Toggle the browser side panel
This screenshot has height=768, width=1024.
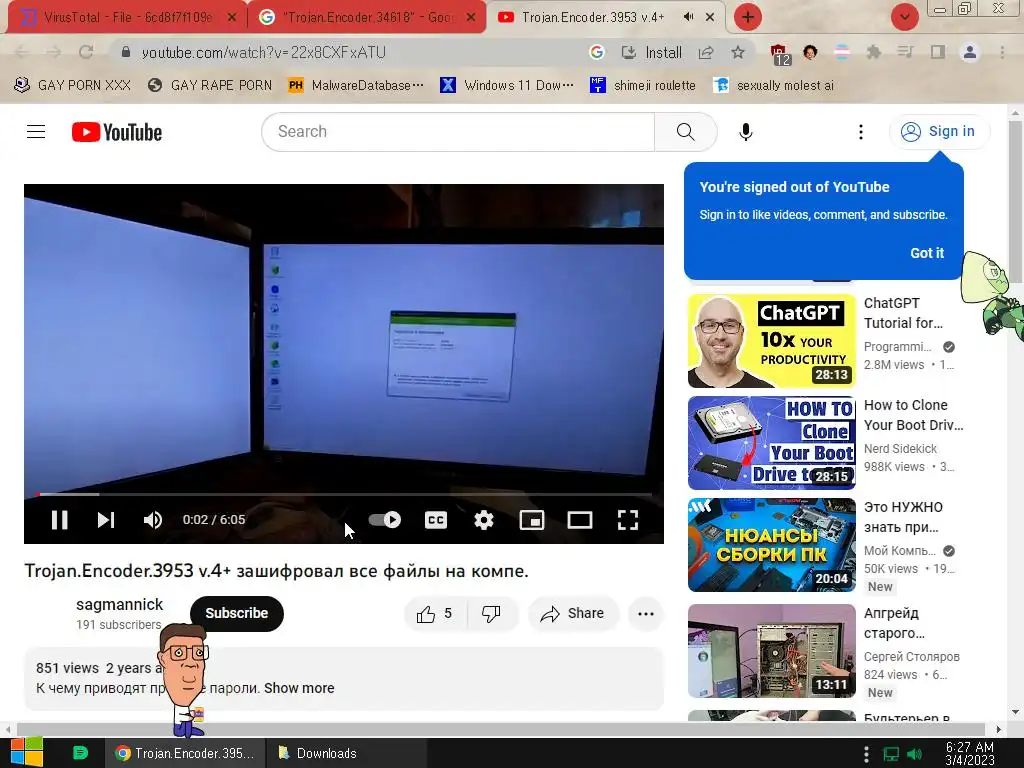[x=938, y=52]
